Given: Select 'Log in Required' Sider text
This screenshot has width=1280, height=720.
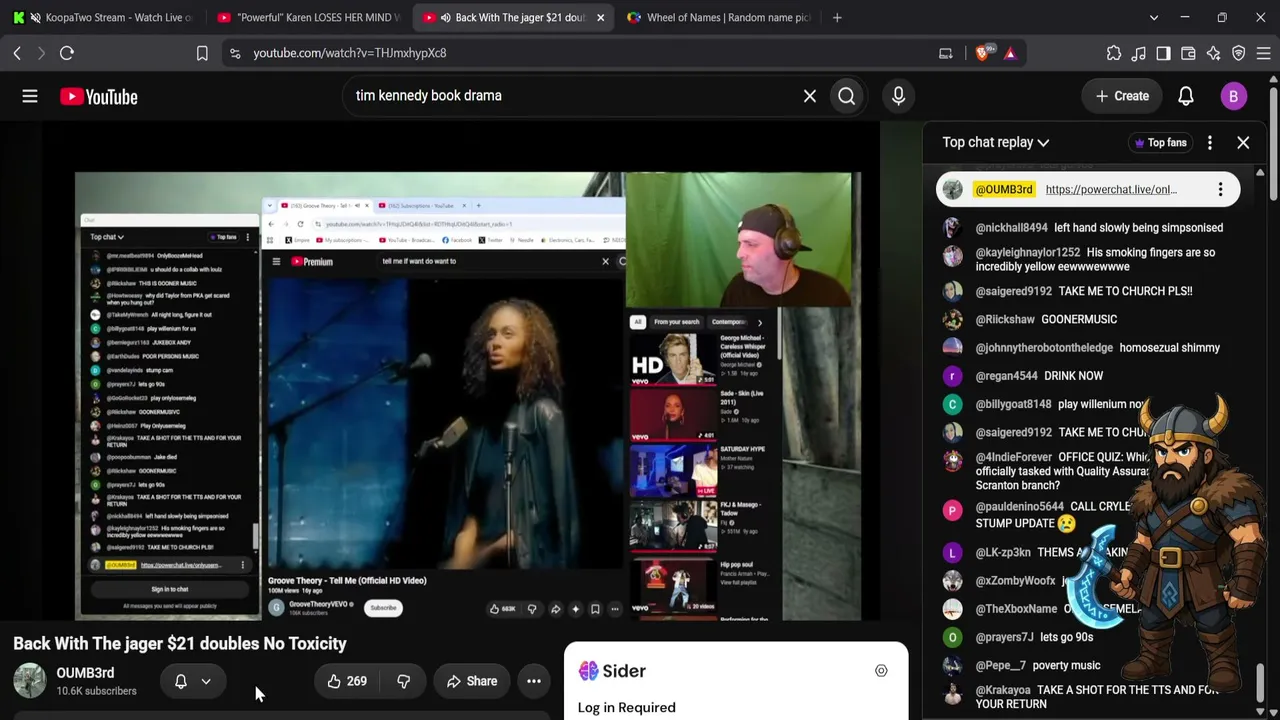Looking at the screenshot, I should (x=626, y=708).
